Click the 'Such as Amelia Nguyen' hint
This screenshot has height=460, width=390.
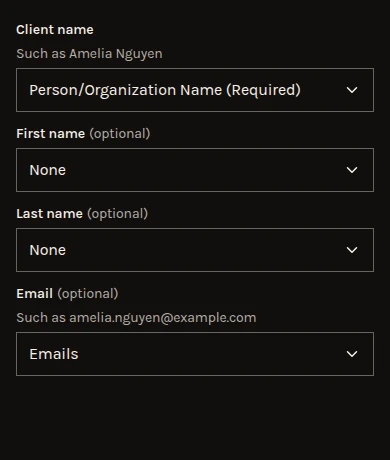89,54
